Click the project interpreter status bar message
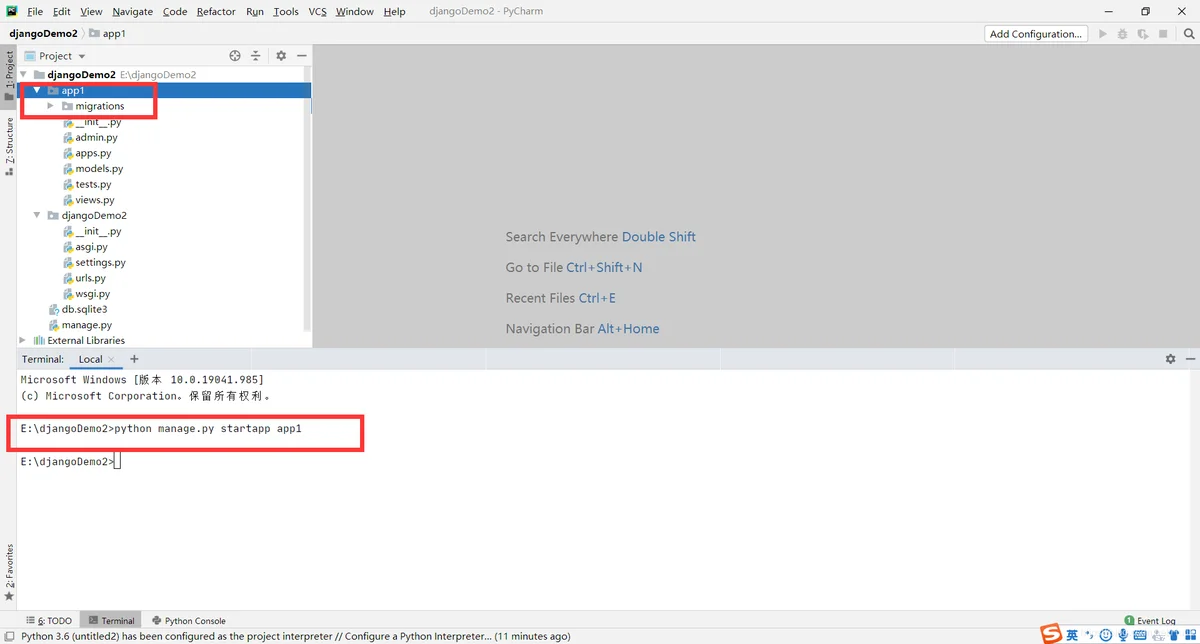The image size is (1200, 644). click(295, 636)
